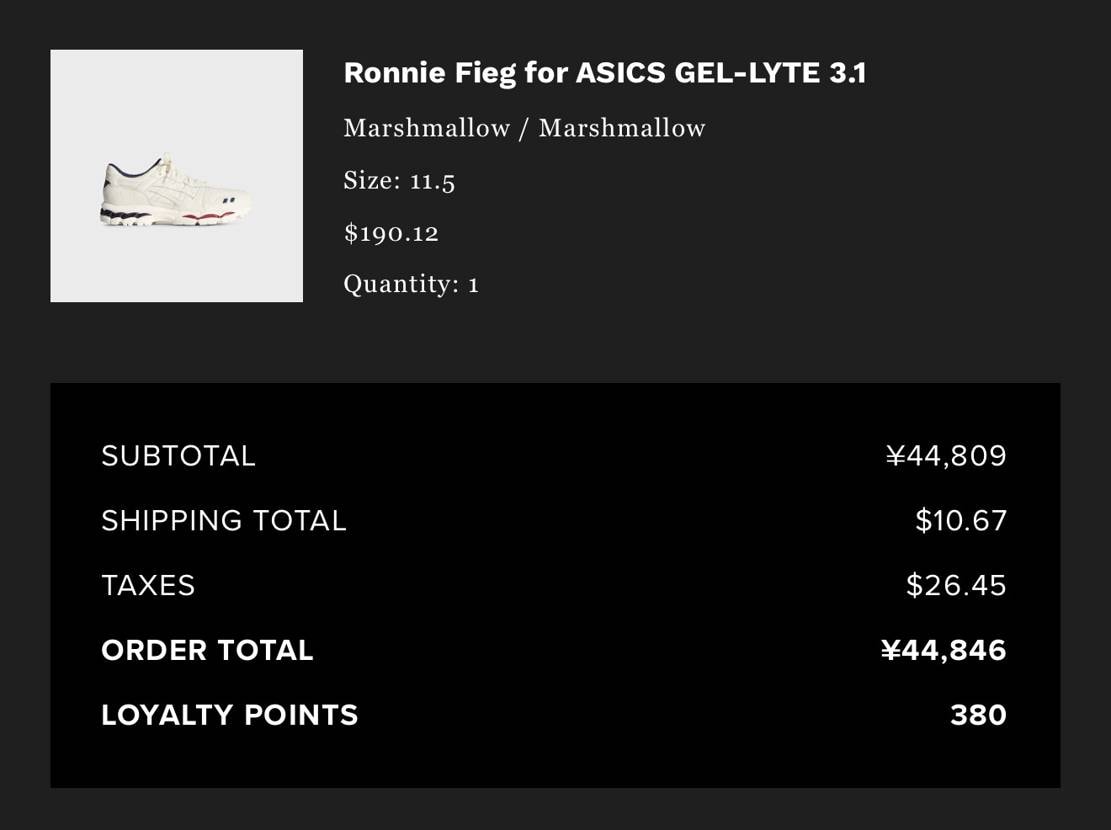Click the Quantity: 1 text
1111x830 pixels.
(411, 284)
